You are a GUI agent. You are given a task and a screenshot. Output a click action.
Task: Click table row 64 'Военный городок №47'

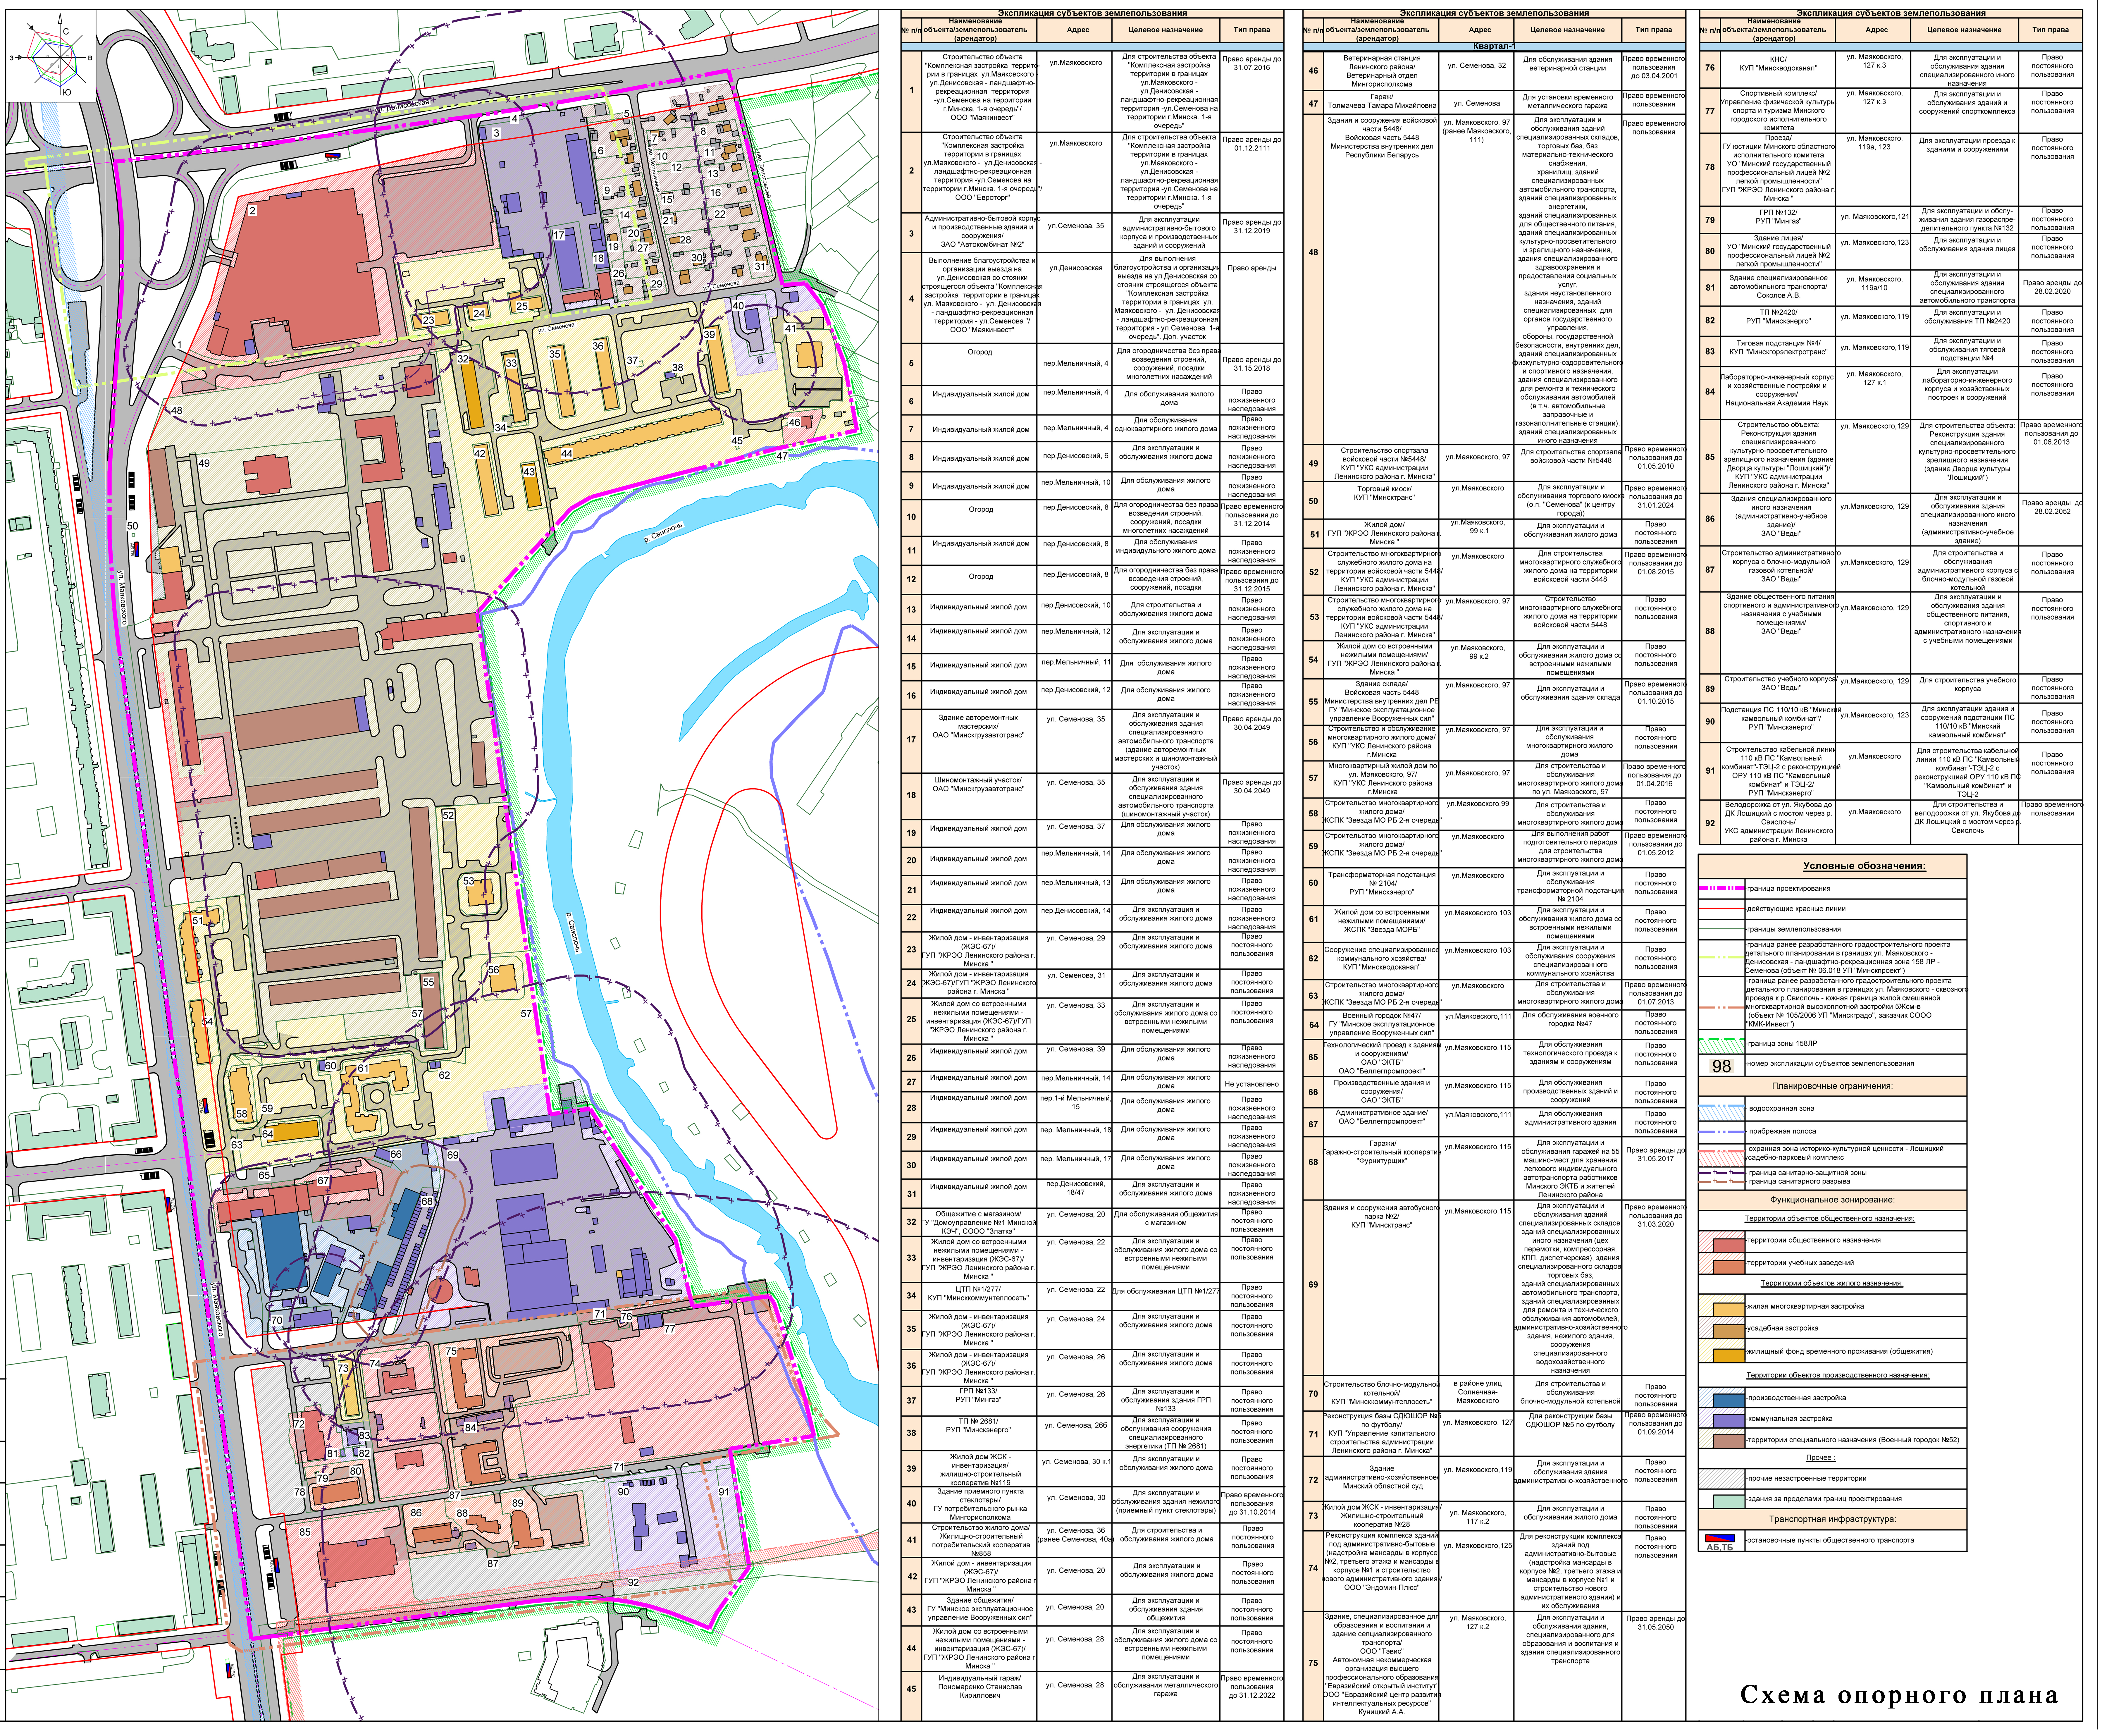[1494, 1024]
